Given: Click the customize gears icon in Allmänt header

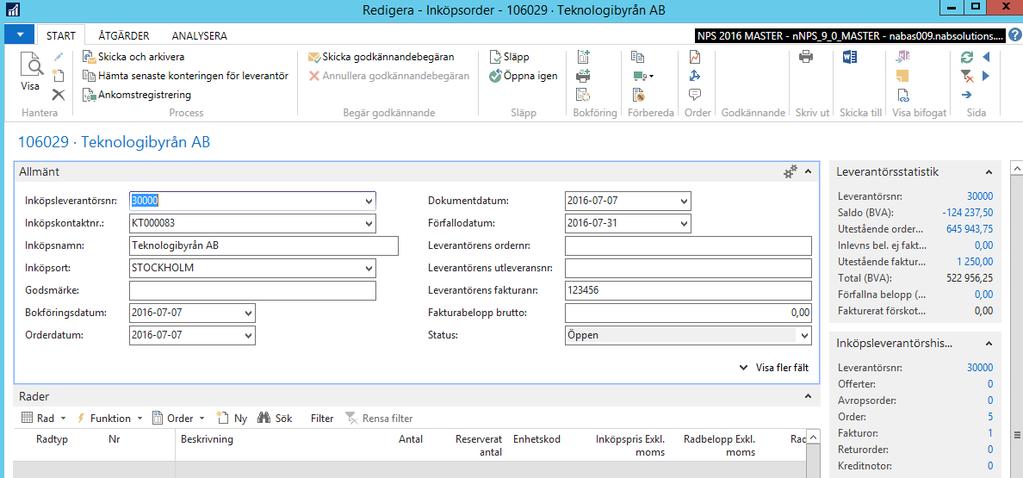Looking at the screenshot, I should coord(790,172).
